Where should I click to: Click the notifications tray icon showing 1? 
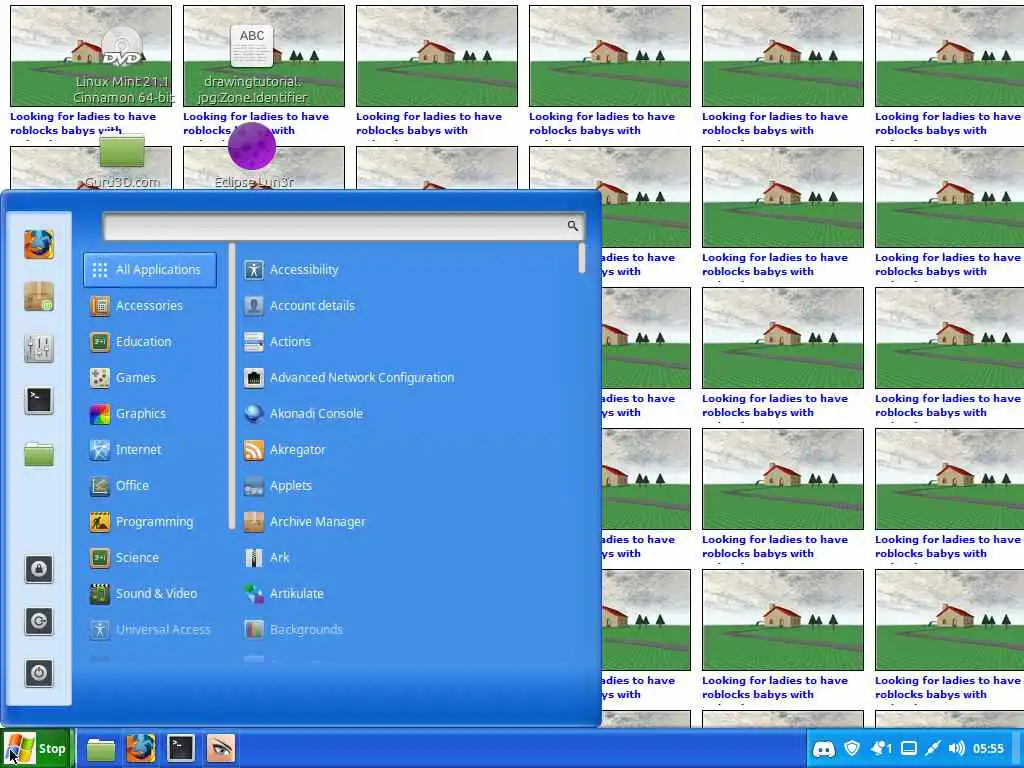[x=880, y=748]
